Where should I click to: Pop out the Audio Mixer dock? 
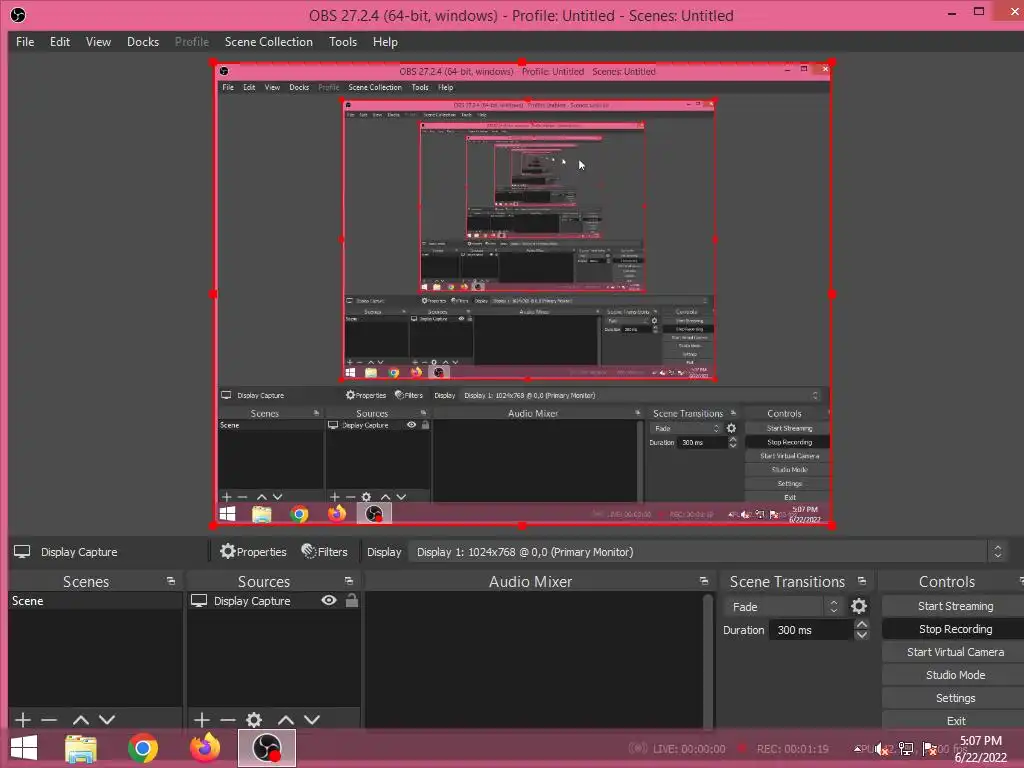point(703,581)
